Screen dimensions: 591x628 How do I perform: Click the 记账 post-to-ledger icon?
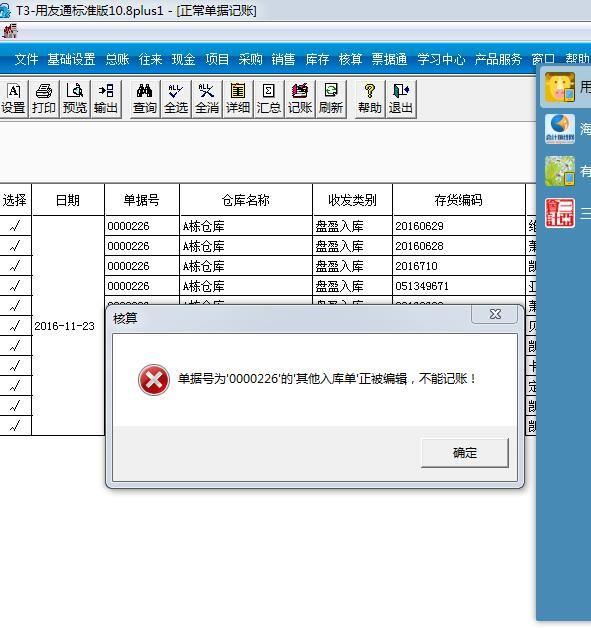point(300,99)
